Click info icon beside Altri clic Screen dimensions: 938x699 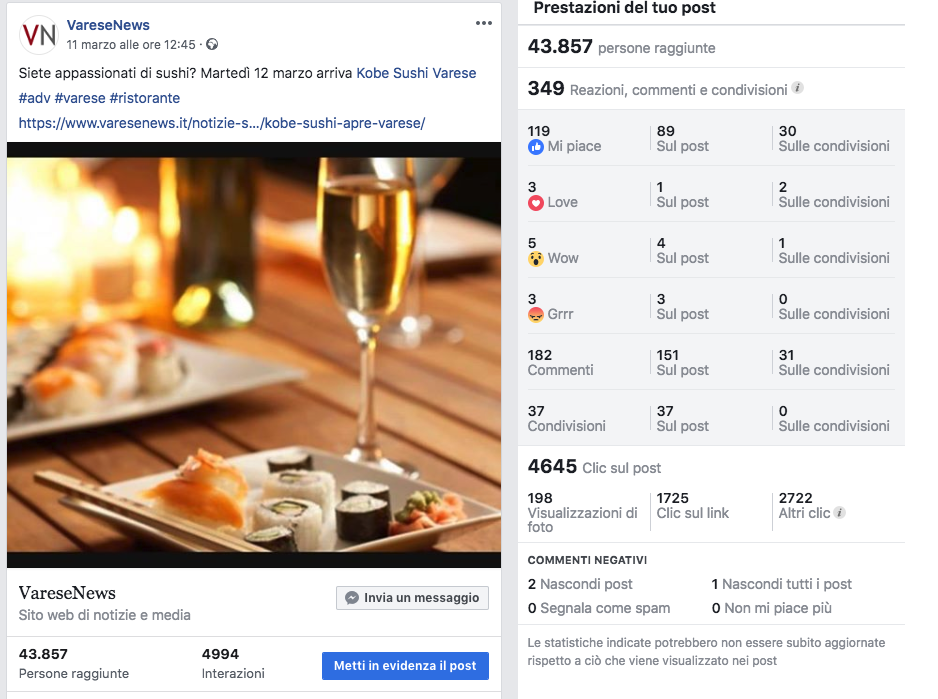click(x=840, y=513)
